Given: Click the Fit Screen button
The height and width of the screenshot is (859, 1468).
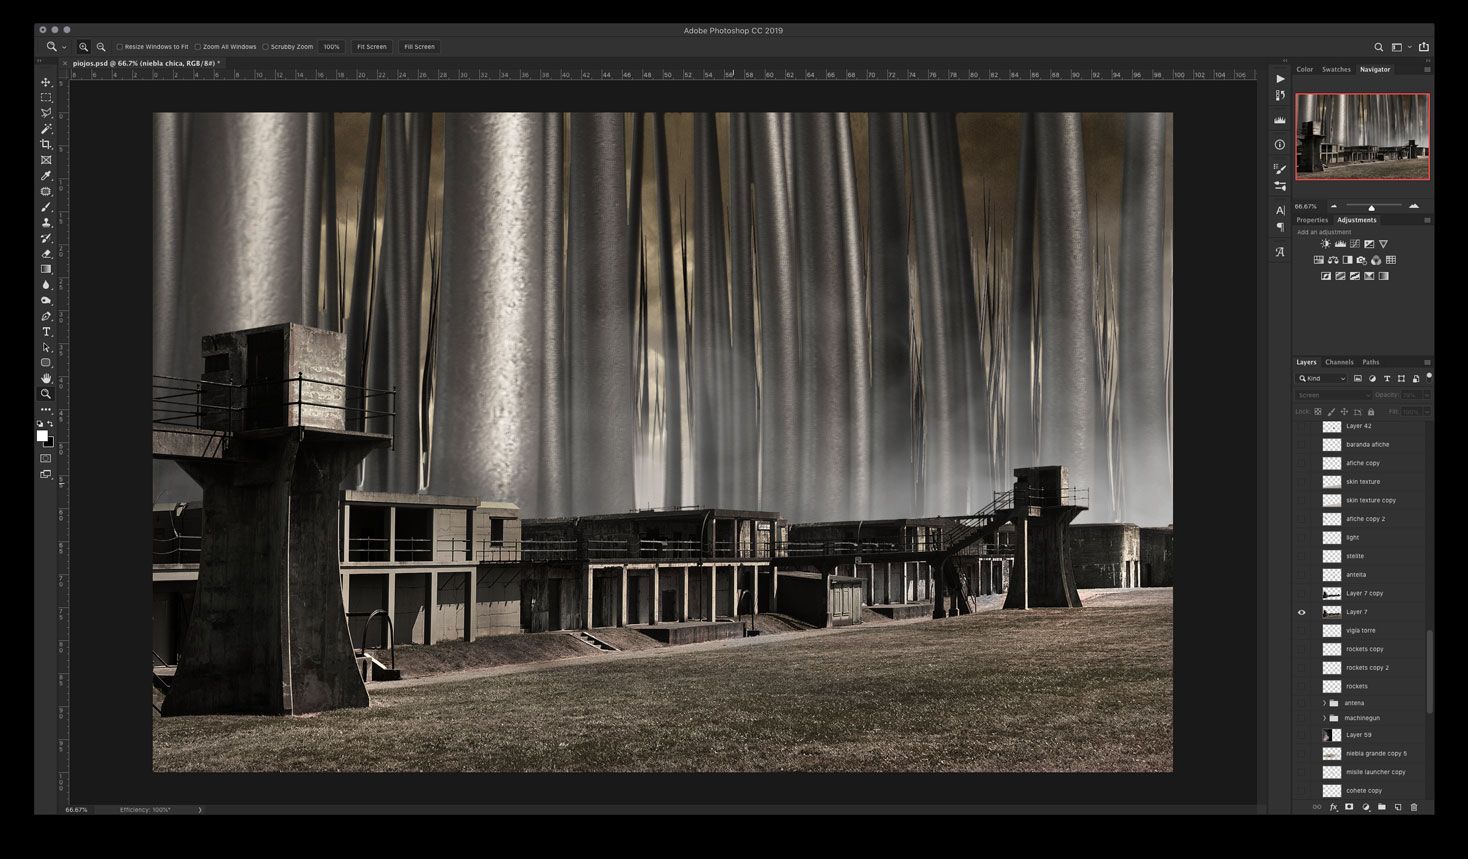Looking at the screenshot, I should pyautogui.click(x=372, y=47).
